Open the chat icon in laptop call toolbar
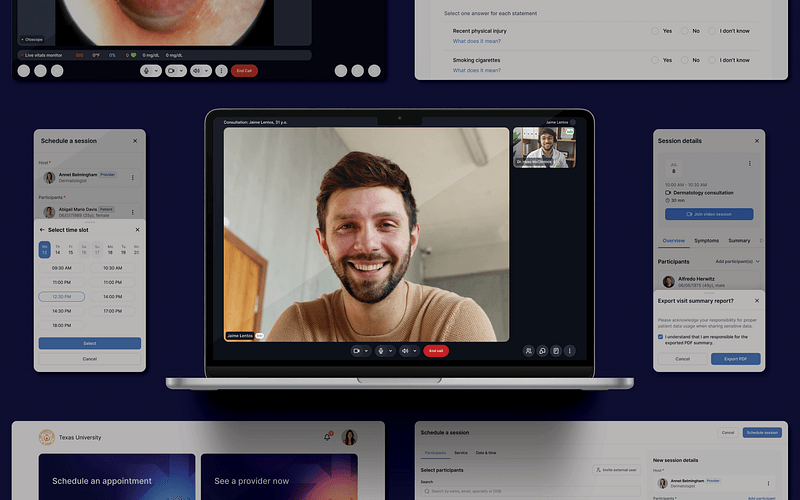This screenshot has width=800, height=500. [x=542, y=351]
